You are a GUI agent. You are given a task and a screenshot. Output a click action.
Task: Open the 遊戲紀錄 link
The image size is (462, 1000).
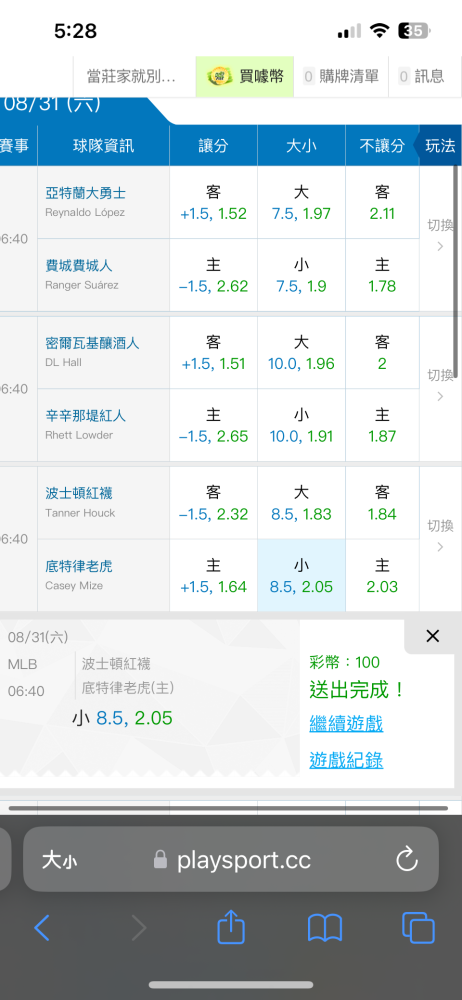[346, 760]
